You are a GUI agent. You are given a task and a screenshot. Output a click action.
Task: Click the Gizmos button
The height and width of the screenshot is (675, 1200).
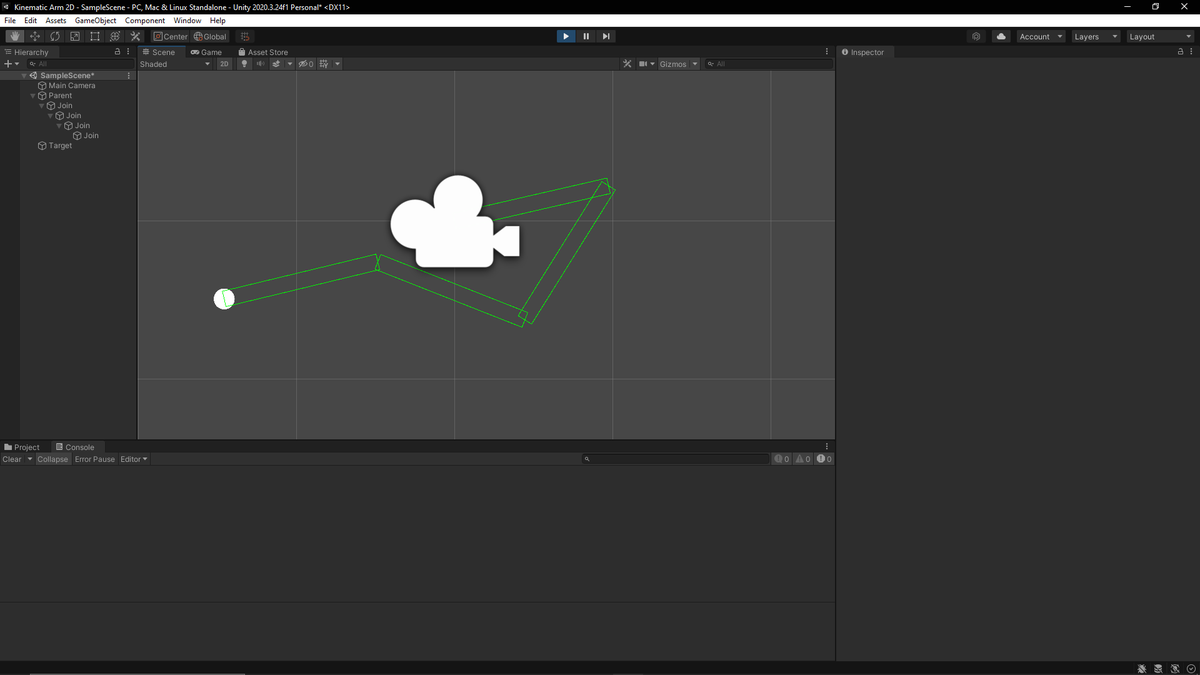[x=673, y=64]
